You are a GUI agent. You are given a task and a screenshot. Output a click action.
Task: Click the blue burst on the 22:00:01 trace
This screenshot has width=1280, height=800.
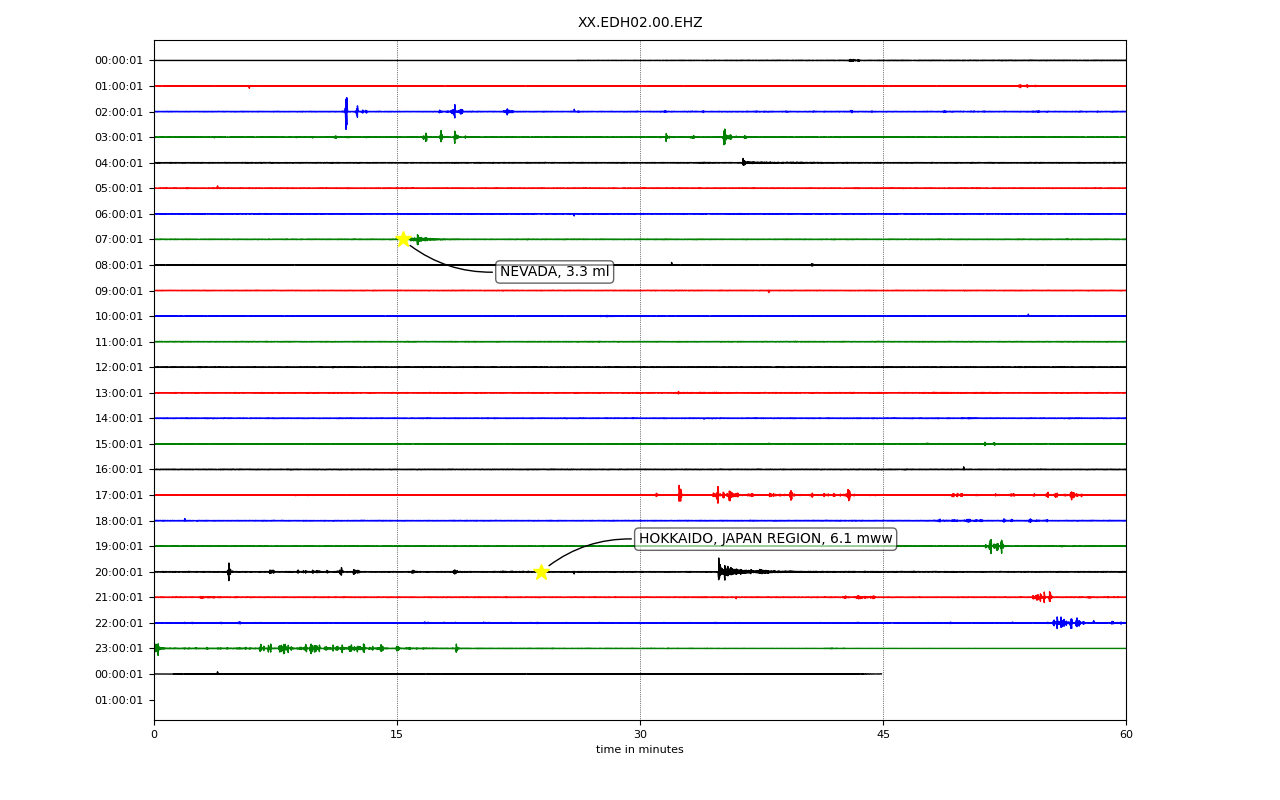point(1069,622)
